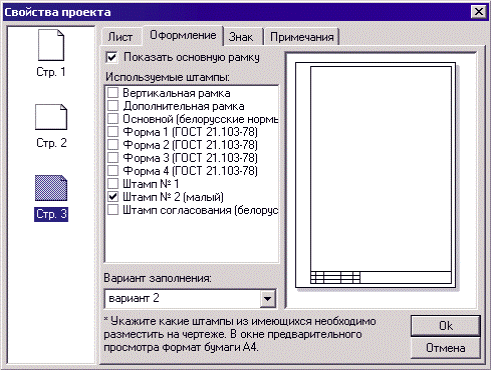Select the Стр. 2 landscape page icon
This screenshot has height=370, width=491.
[x=51, y=117]
